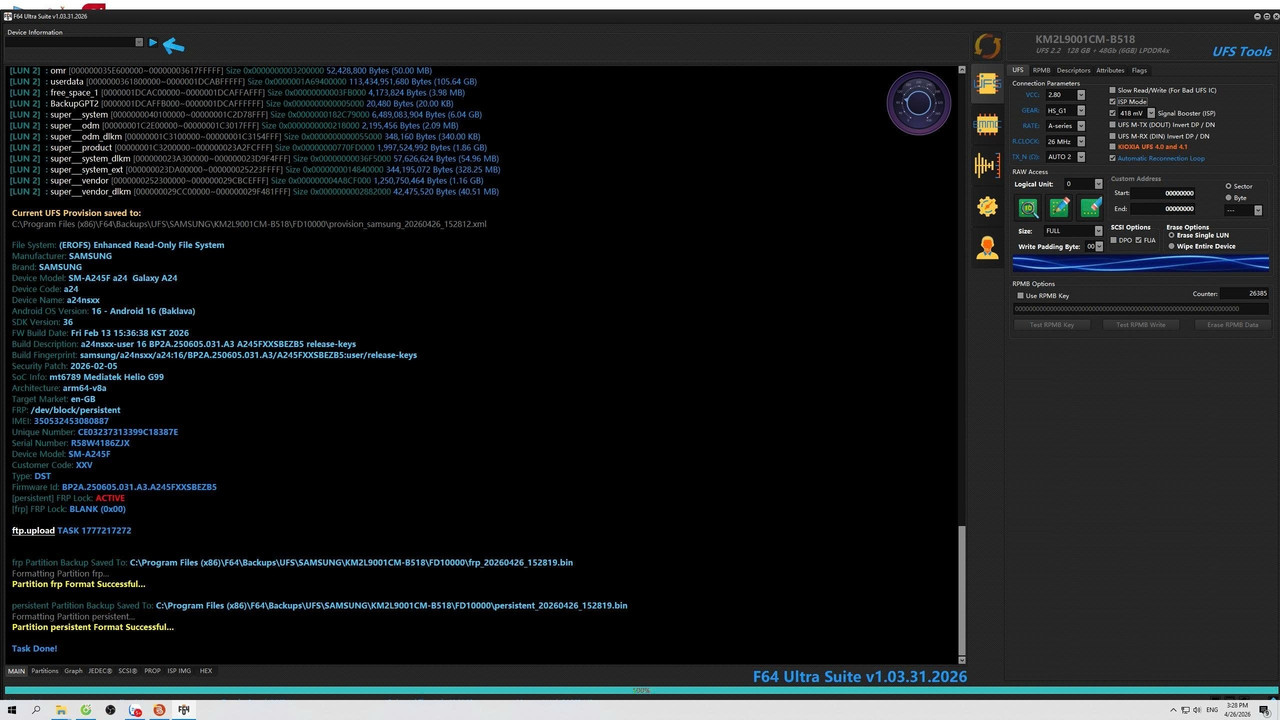
Task: Click the Test RPMB Key button
Action: tap(1052, 325)
